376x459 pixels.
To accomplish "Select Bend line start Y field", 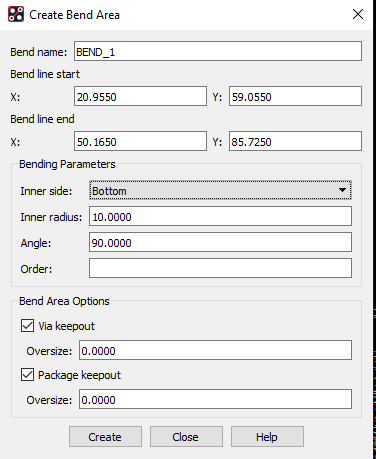I will click(295, 96).
